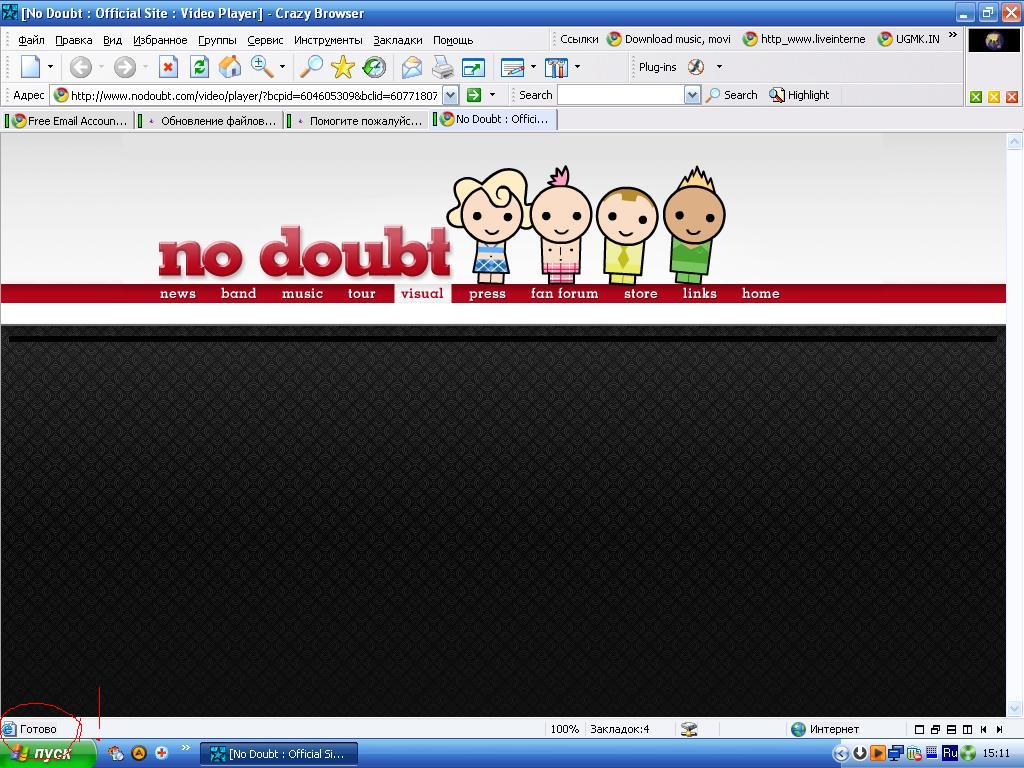1024x768 pixels.
Task: Open the fan forum link
Action: pyautogui.click(x=564, y=293)
